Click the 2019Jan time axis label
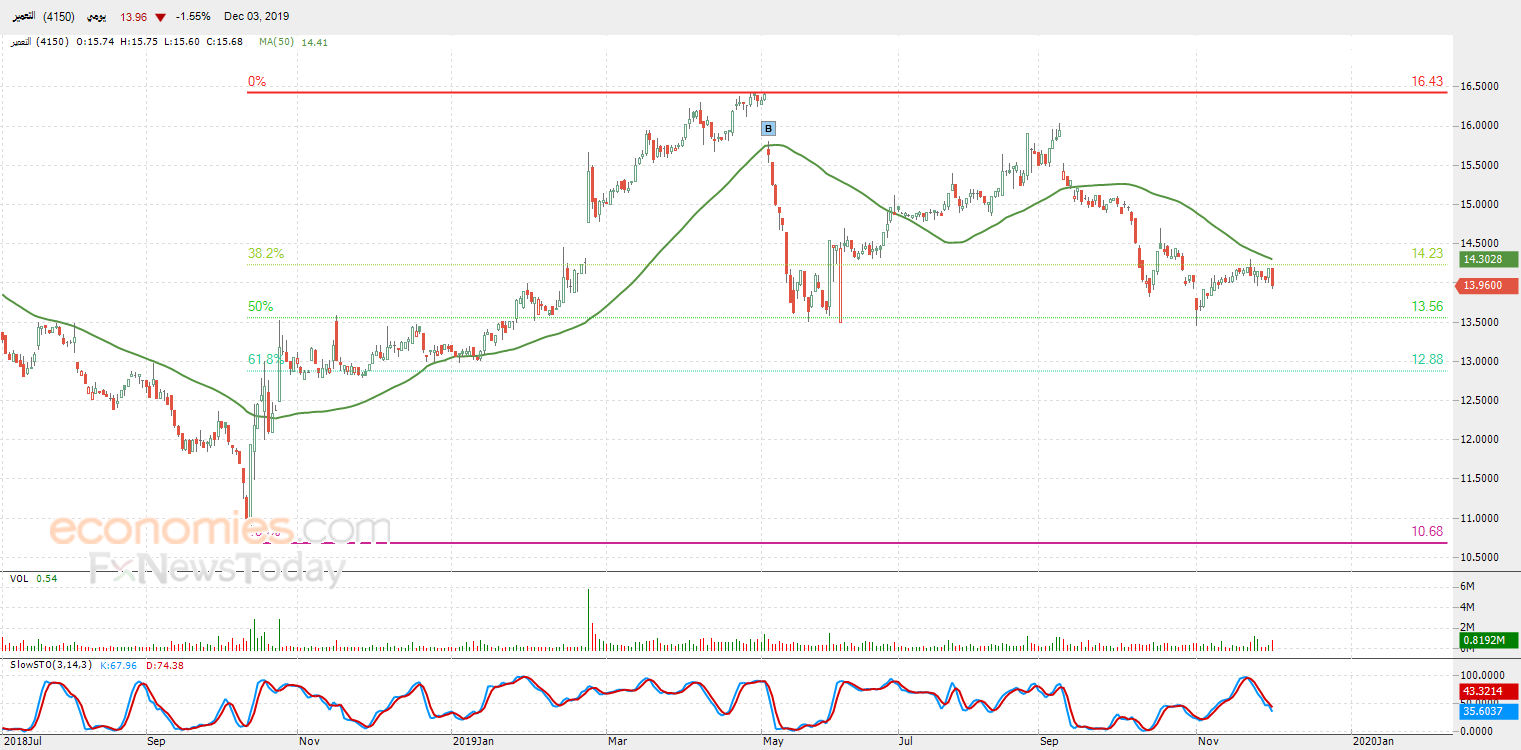This screenshot has width=1521, height=750. point(472,741)
